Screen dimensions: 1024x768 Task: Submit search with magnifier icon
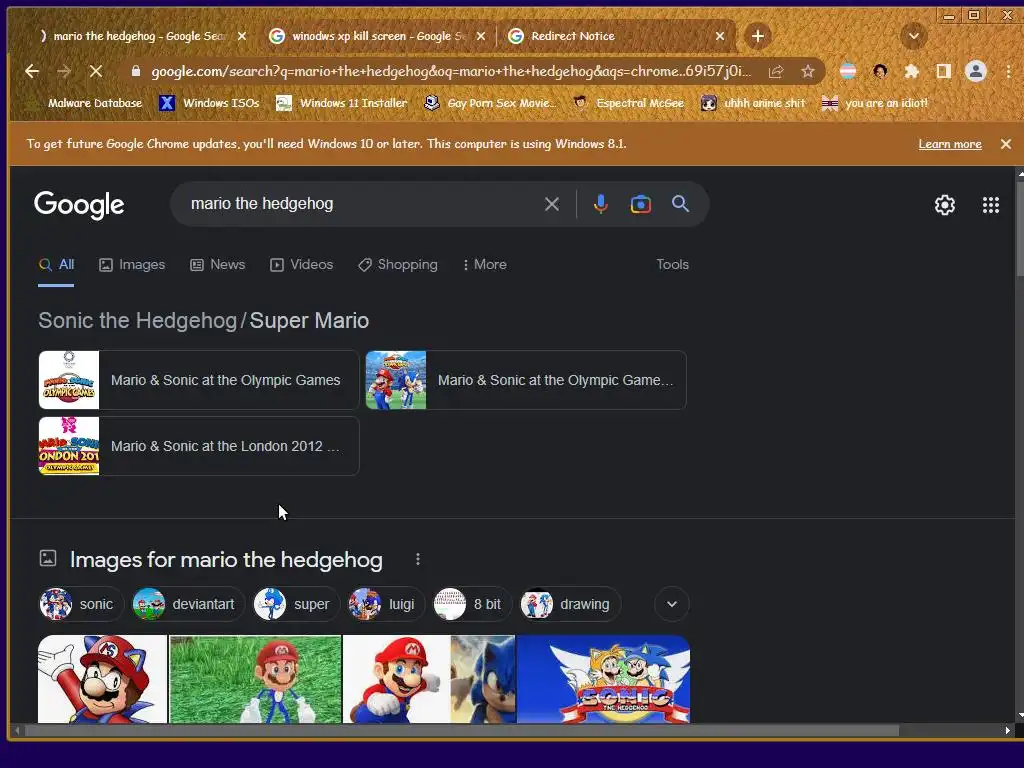(x=680, y=204)
